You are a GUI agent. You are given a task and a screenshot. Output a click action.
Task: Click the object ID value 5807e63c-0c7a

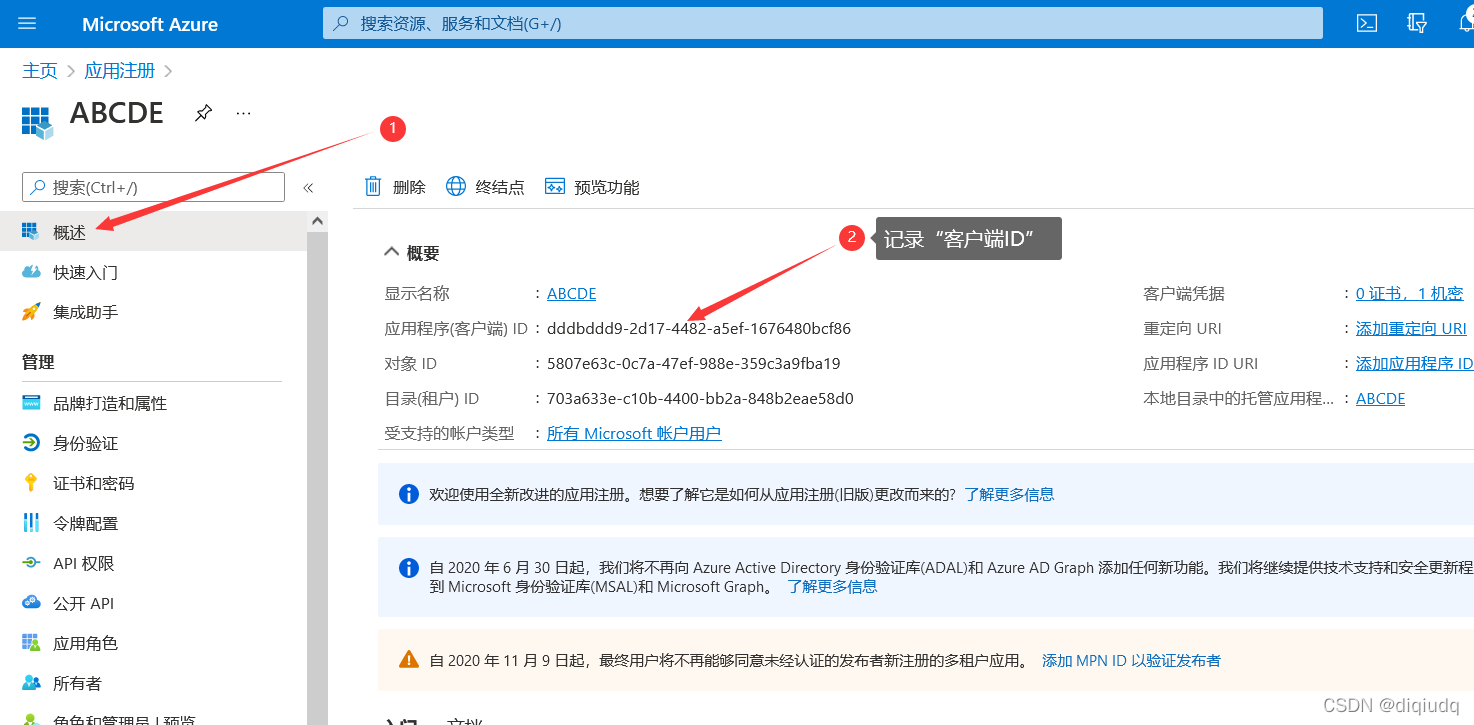pos(693,364)
